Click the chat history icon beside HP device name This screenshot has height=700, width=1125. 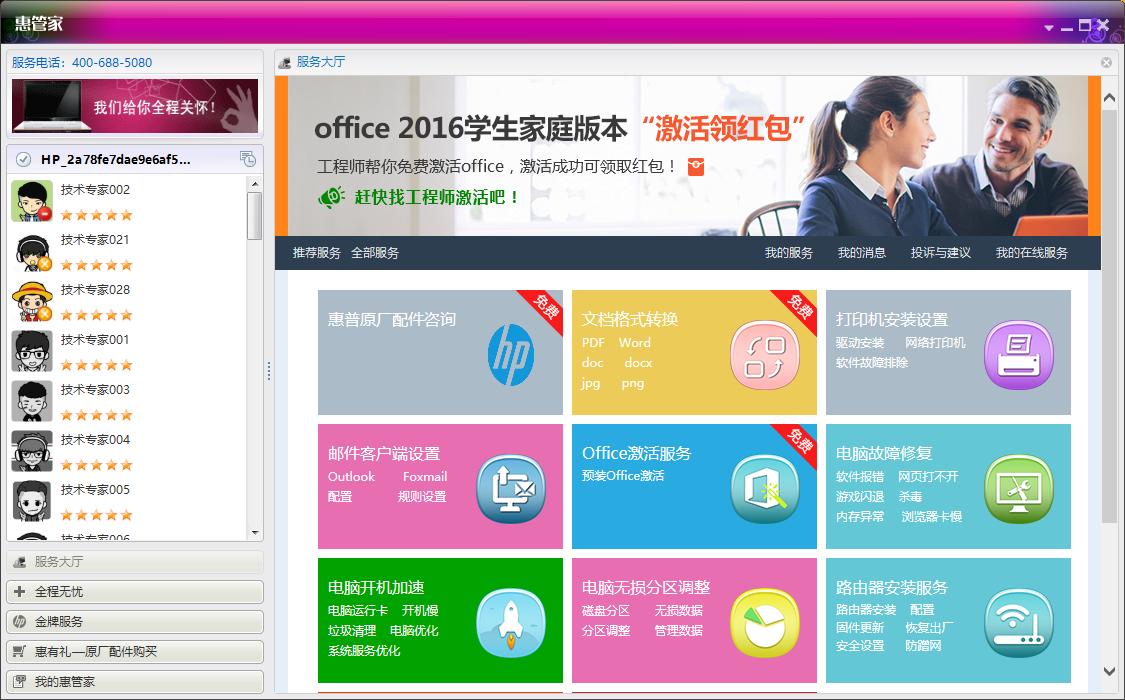(x=248, y=159)
